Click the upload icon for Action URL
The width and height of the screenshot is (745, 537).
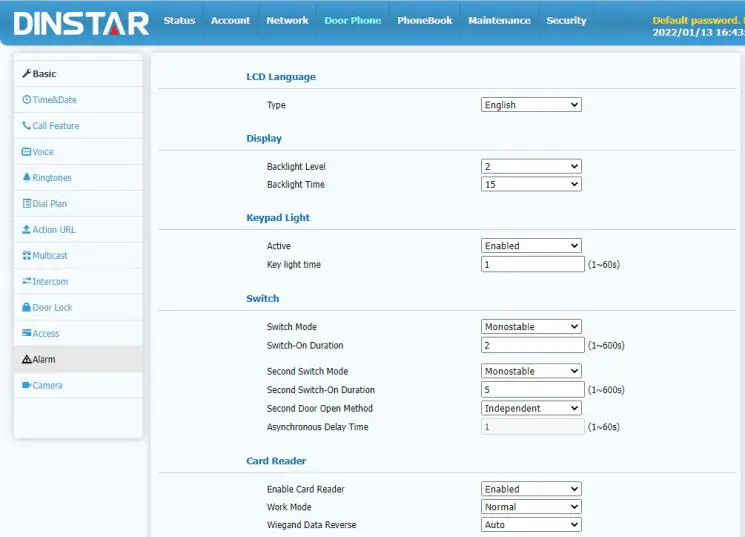pyautogui.click(x=26, y=230)
